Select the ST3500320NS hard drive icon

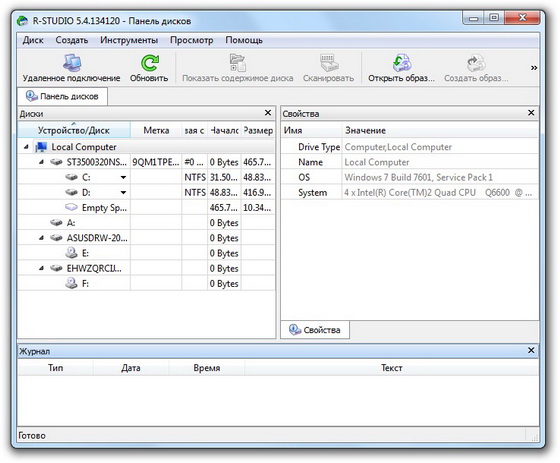coord(56,162)
